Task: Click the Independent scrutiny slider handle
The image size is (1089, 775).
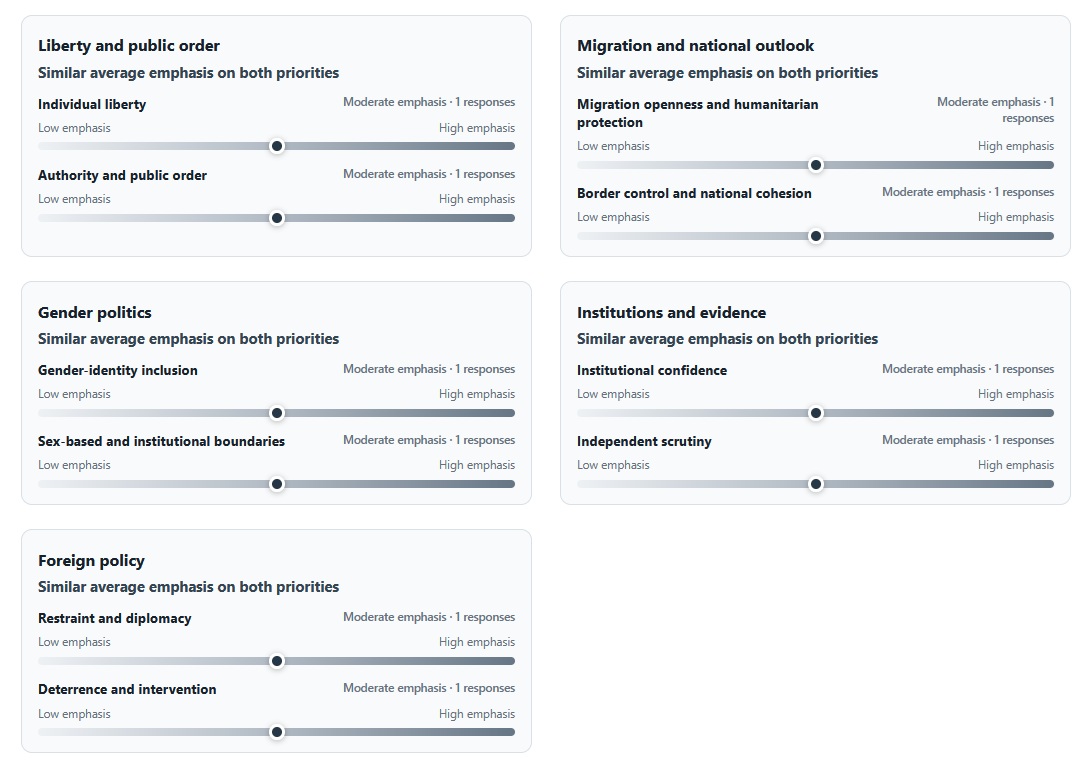Action: [816, 484]
